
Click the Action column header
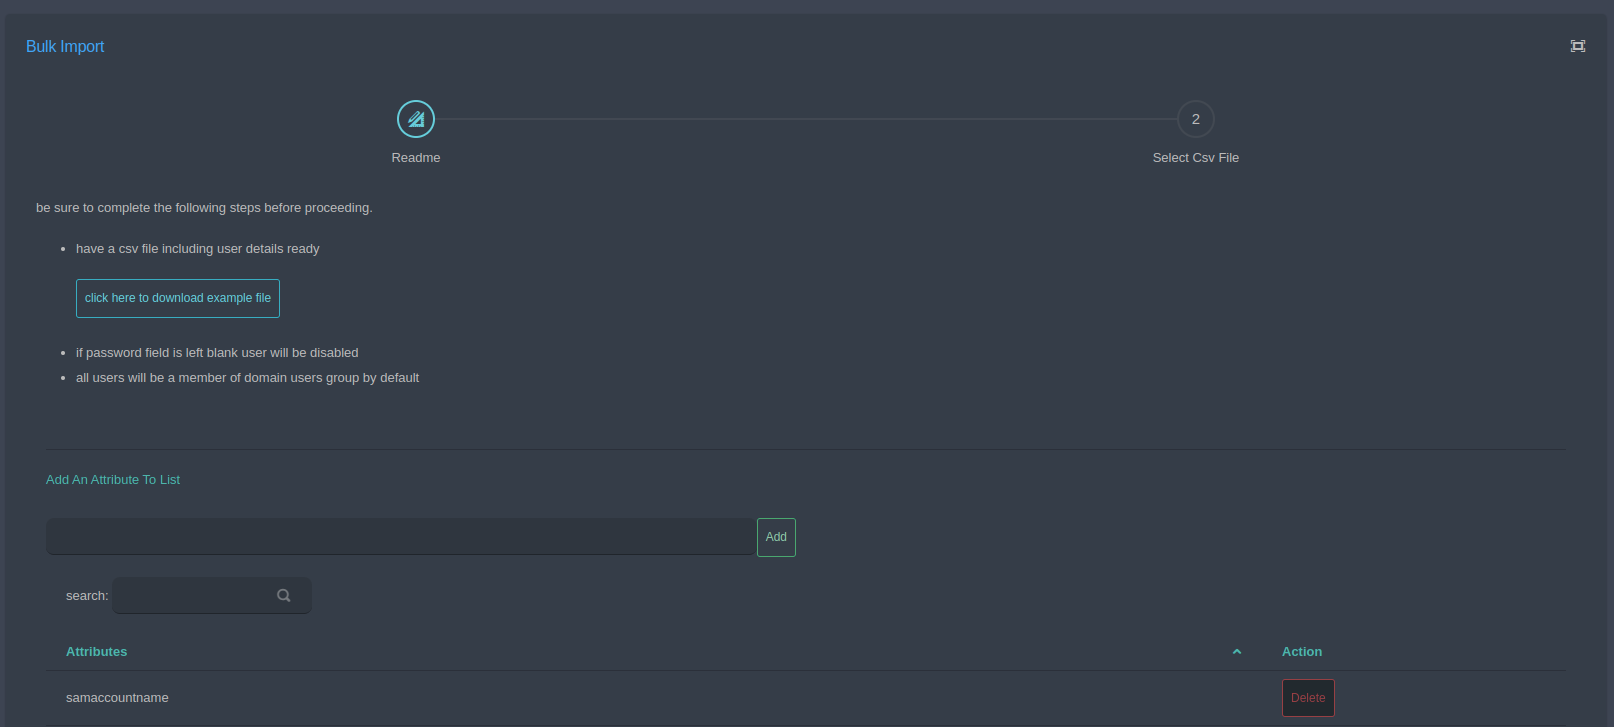coord(1302,652)
